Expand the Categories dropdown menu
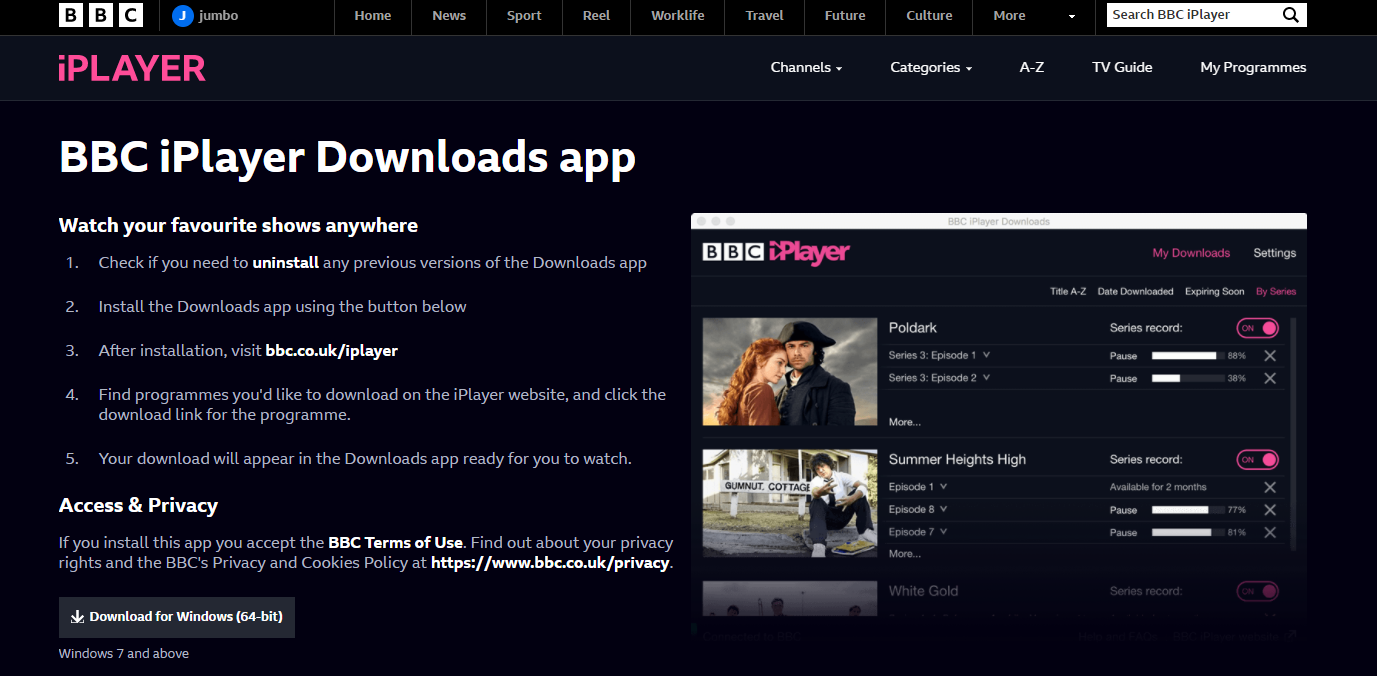1377x676 pixels. coord(931,68)
